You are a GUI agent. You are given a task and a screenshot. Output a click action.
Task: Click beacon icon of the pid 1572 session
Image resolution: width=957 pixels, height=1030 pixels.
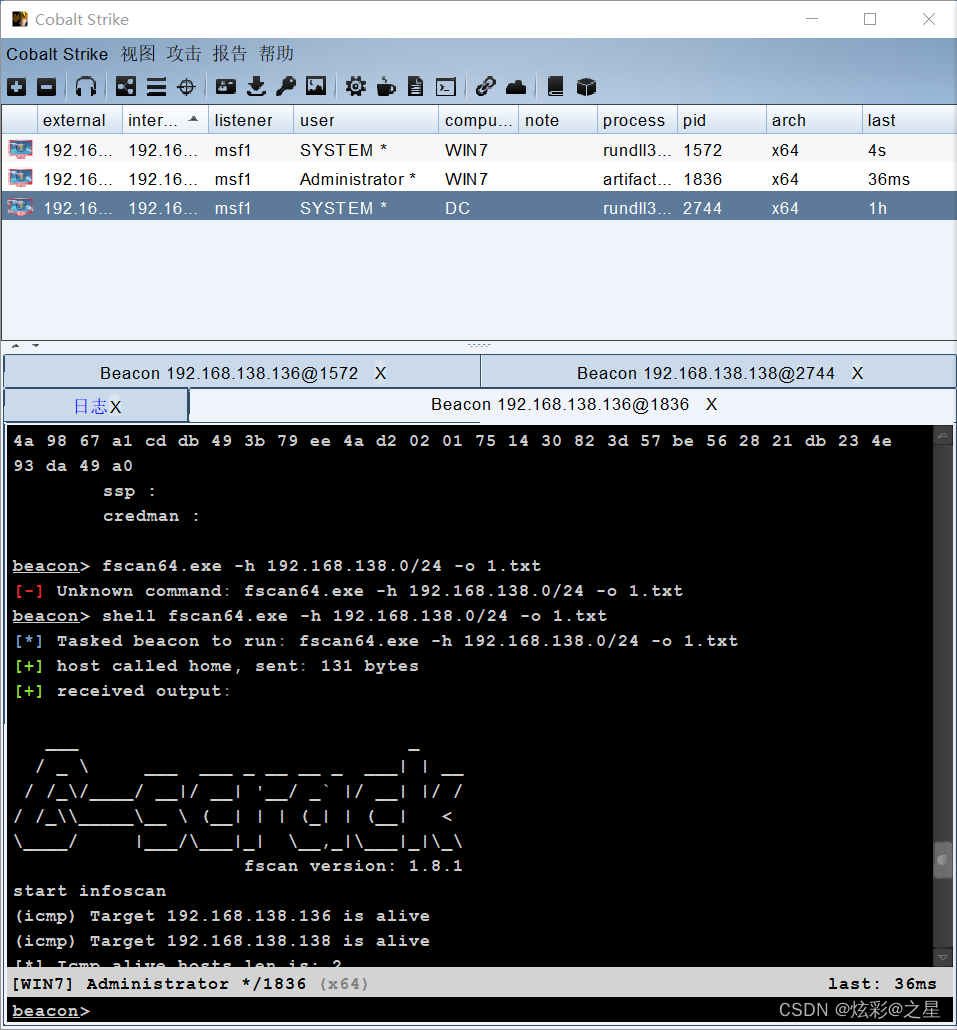point(20,149)
